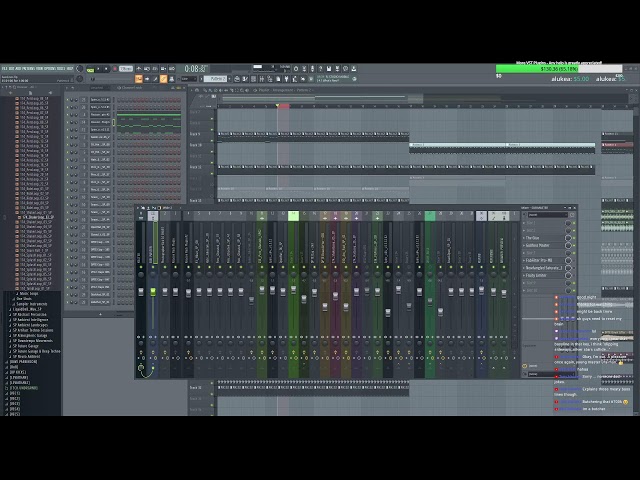The width and height of the screenshot is (640, 480).
Task: Open the channel rack filter dropdown
Action: tap(98, 87)
